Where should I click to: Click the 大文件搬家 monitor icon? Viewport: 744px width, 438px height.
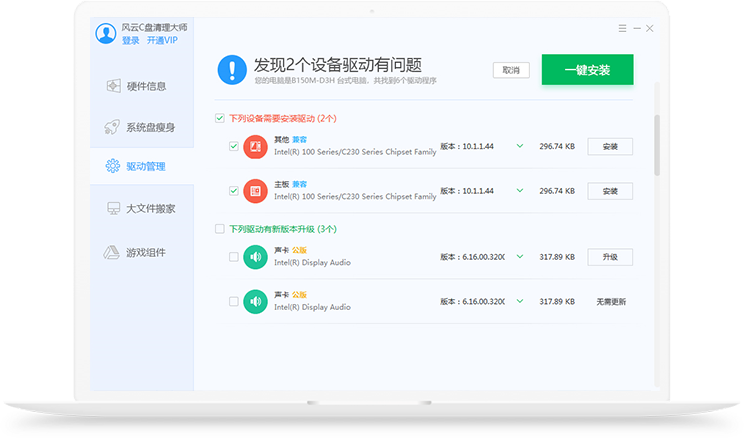click(x=114, y=209)
